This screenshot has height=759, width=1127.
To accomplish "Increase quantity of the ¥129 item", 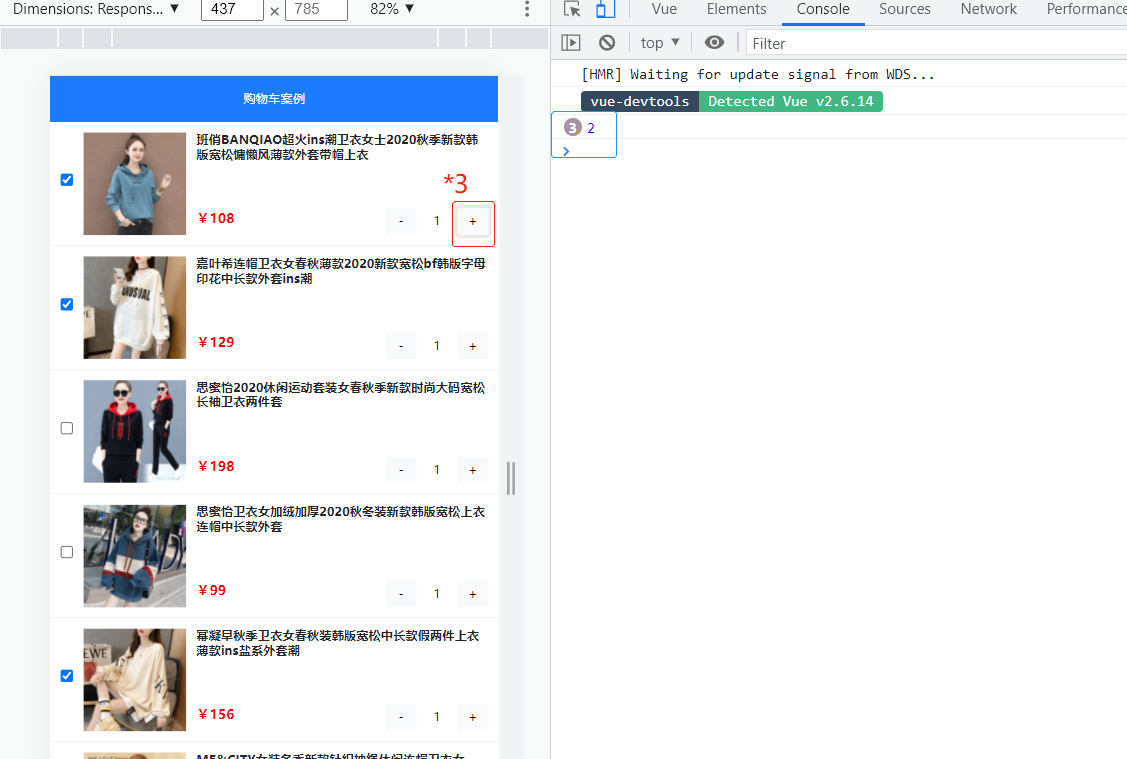I will 472,346.
